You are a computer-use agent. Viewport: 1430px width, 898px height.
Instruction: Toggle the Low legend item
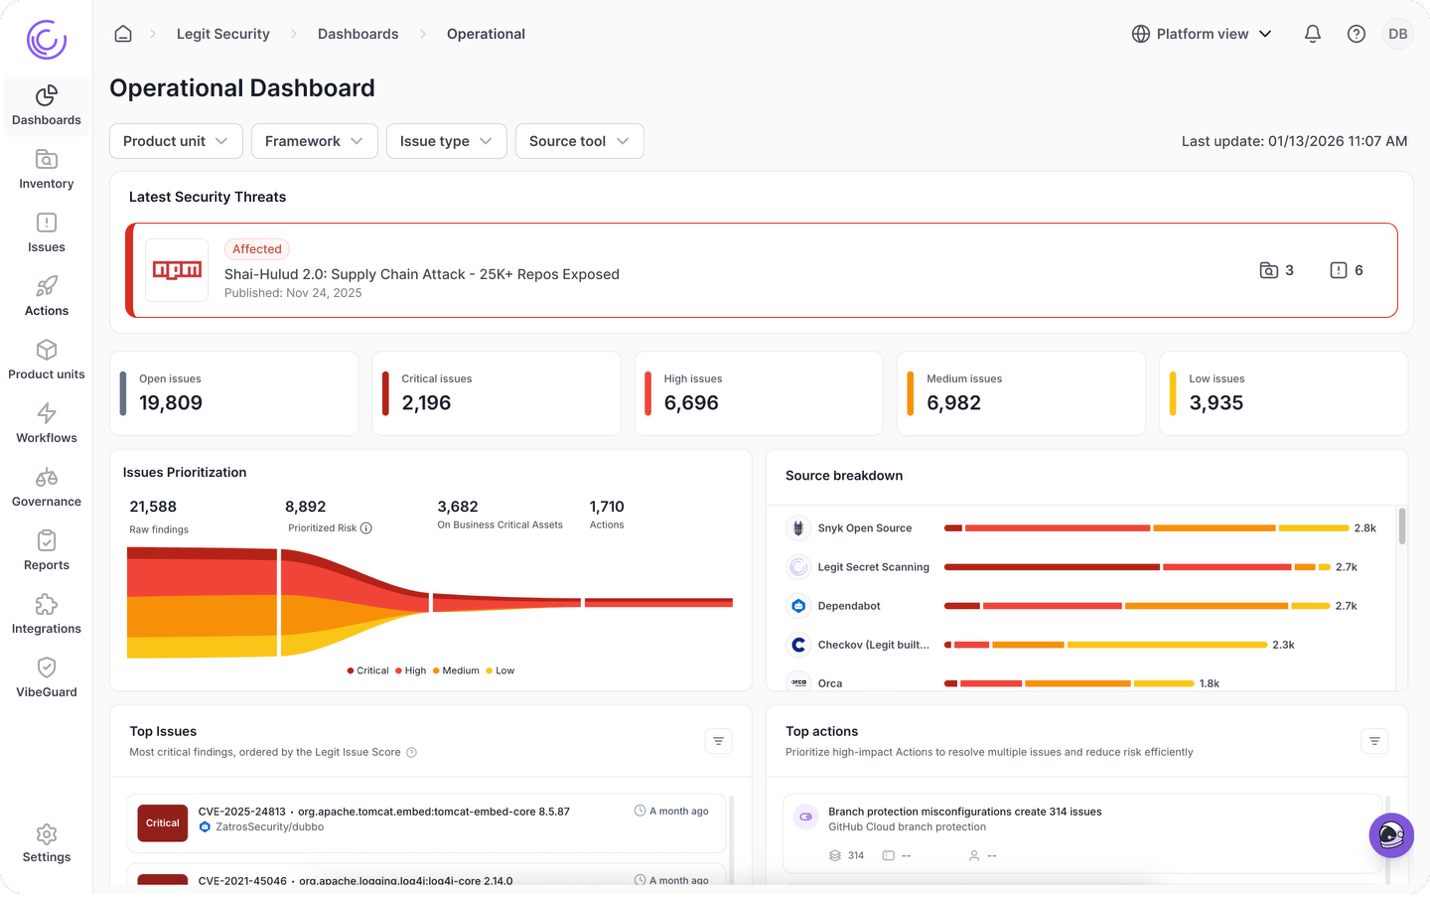[x=499, y=671]
